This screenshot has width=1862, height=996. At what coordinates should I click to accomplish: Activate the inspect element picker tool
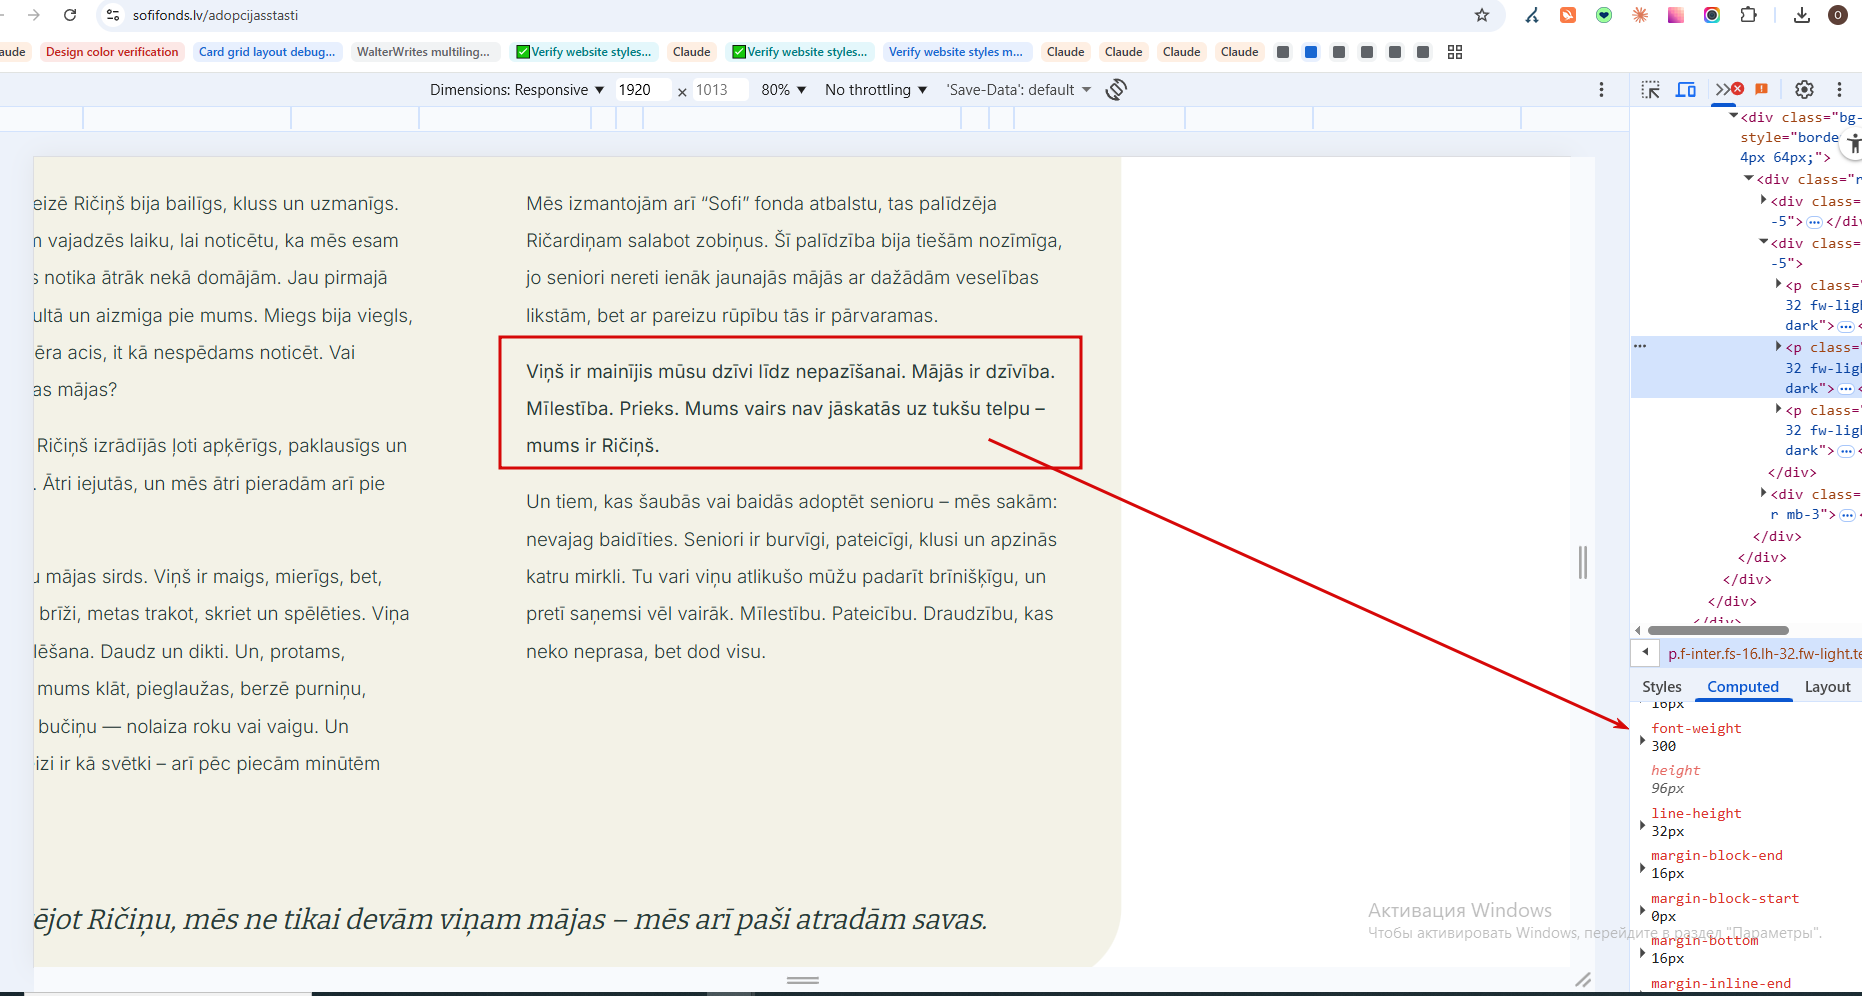click(1651, 89)
